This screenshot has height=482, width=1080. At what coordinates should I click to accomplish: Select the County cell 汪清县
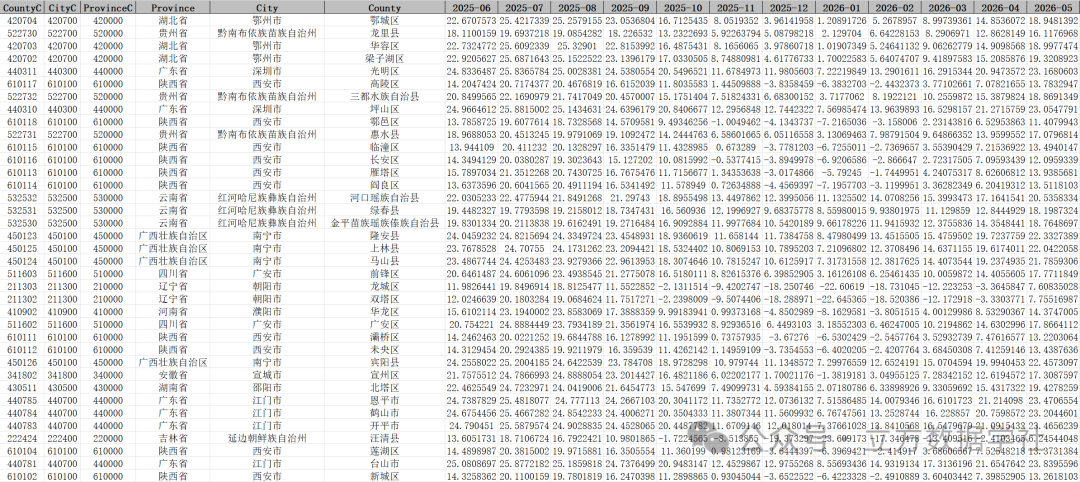(x=384, y=438)
